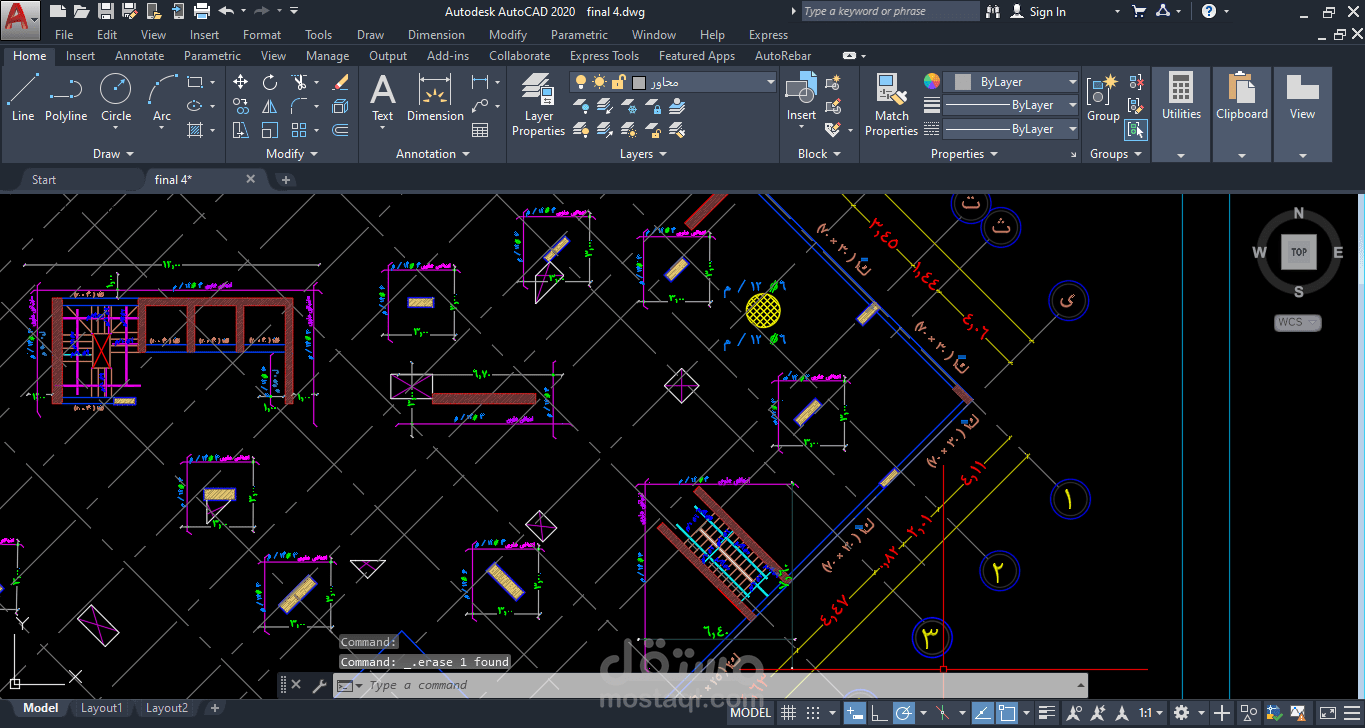The width and height of the screenshot is (1365, 728).
Task: Add new layout with plus button
Action: [x=214, y=708]
